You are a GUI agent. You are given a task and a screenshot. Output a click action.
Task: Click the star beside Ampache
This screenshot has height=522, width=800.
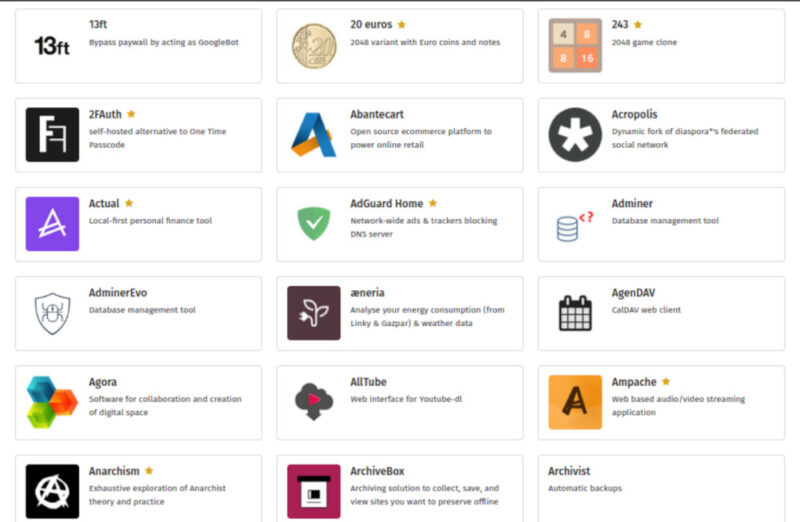(x=666, y=381)
